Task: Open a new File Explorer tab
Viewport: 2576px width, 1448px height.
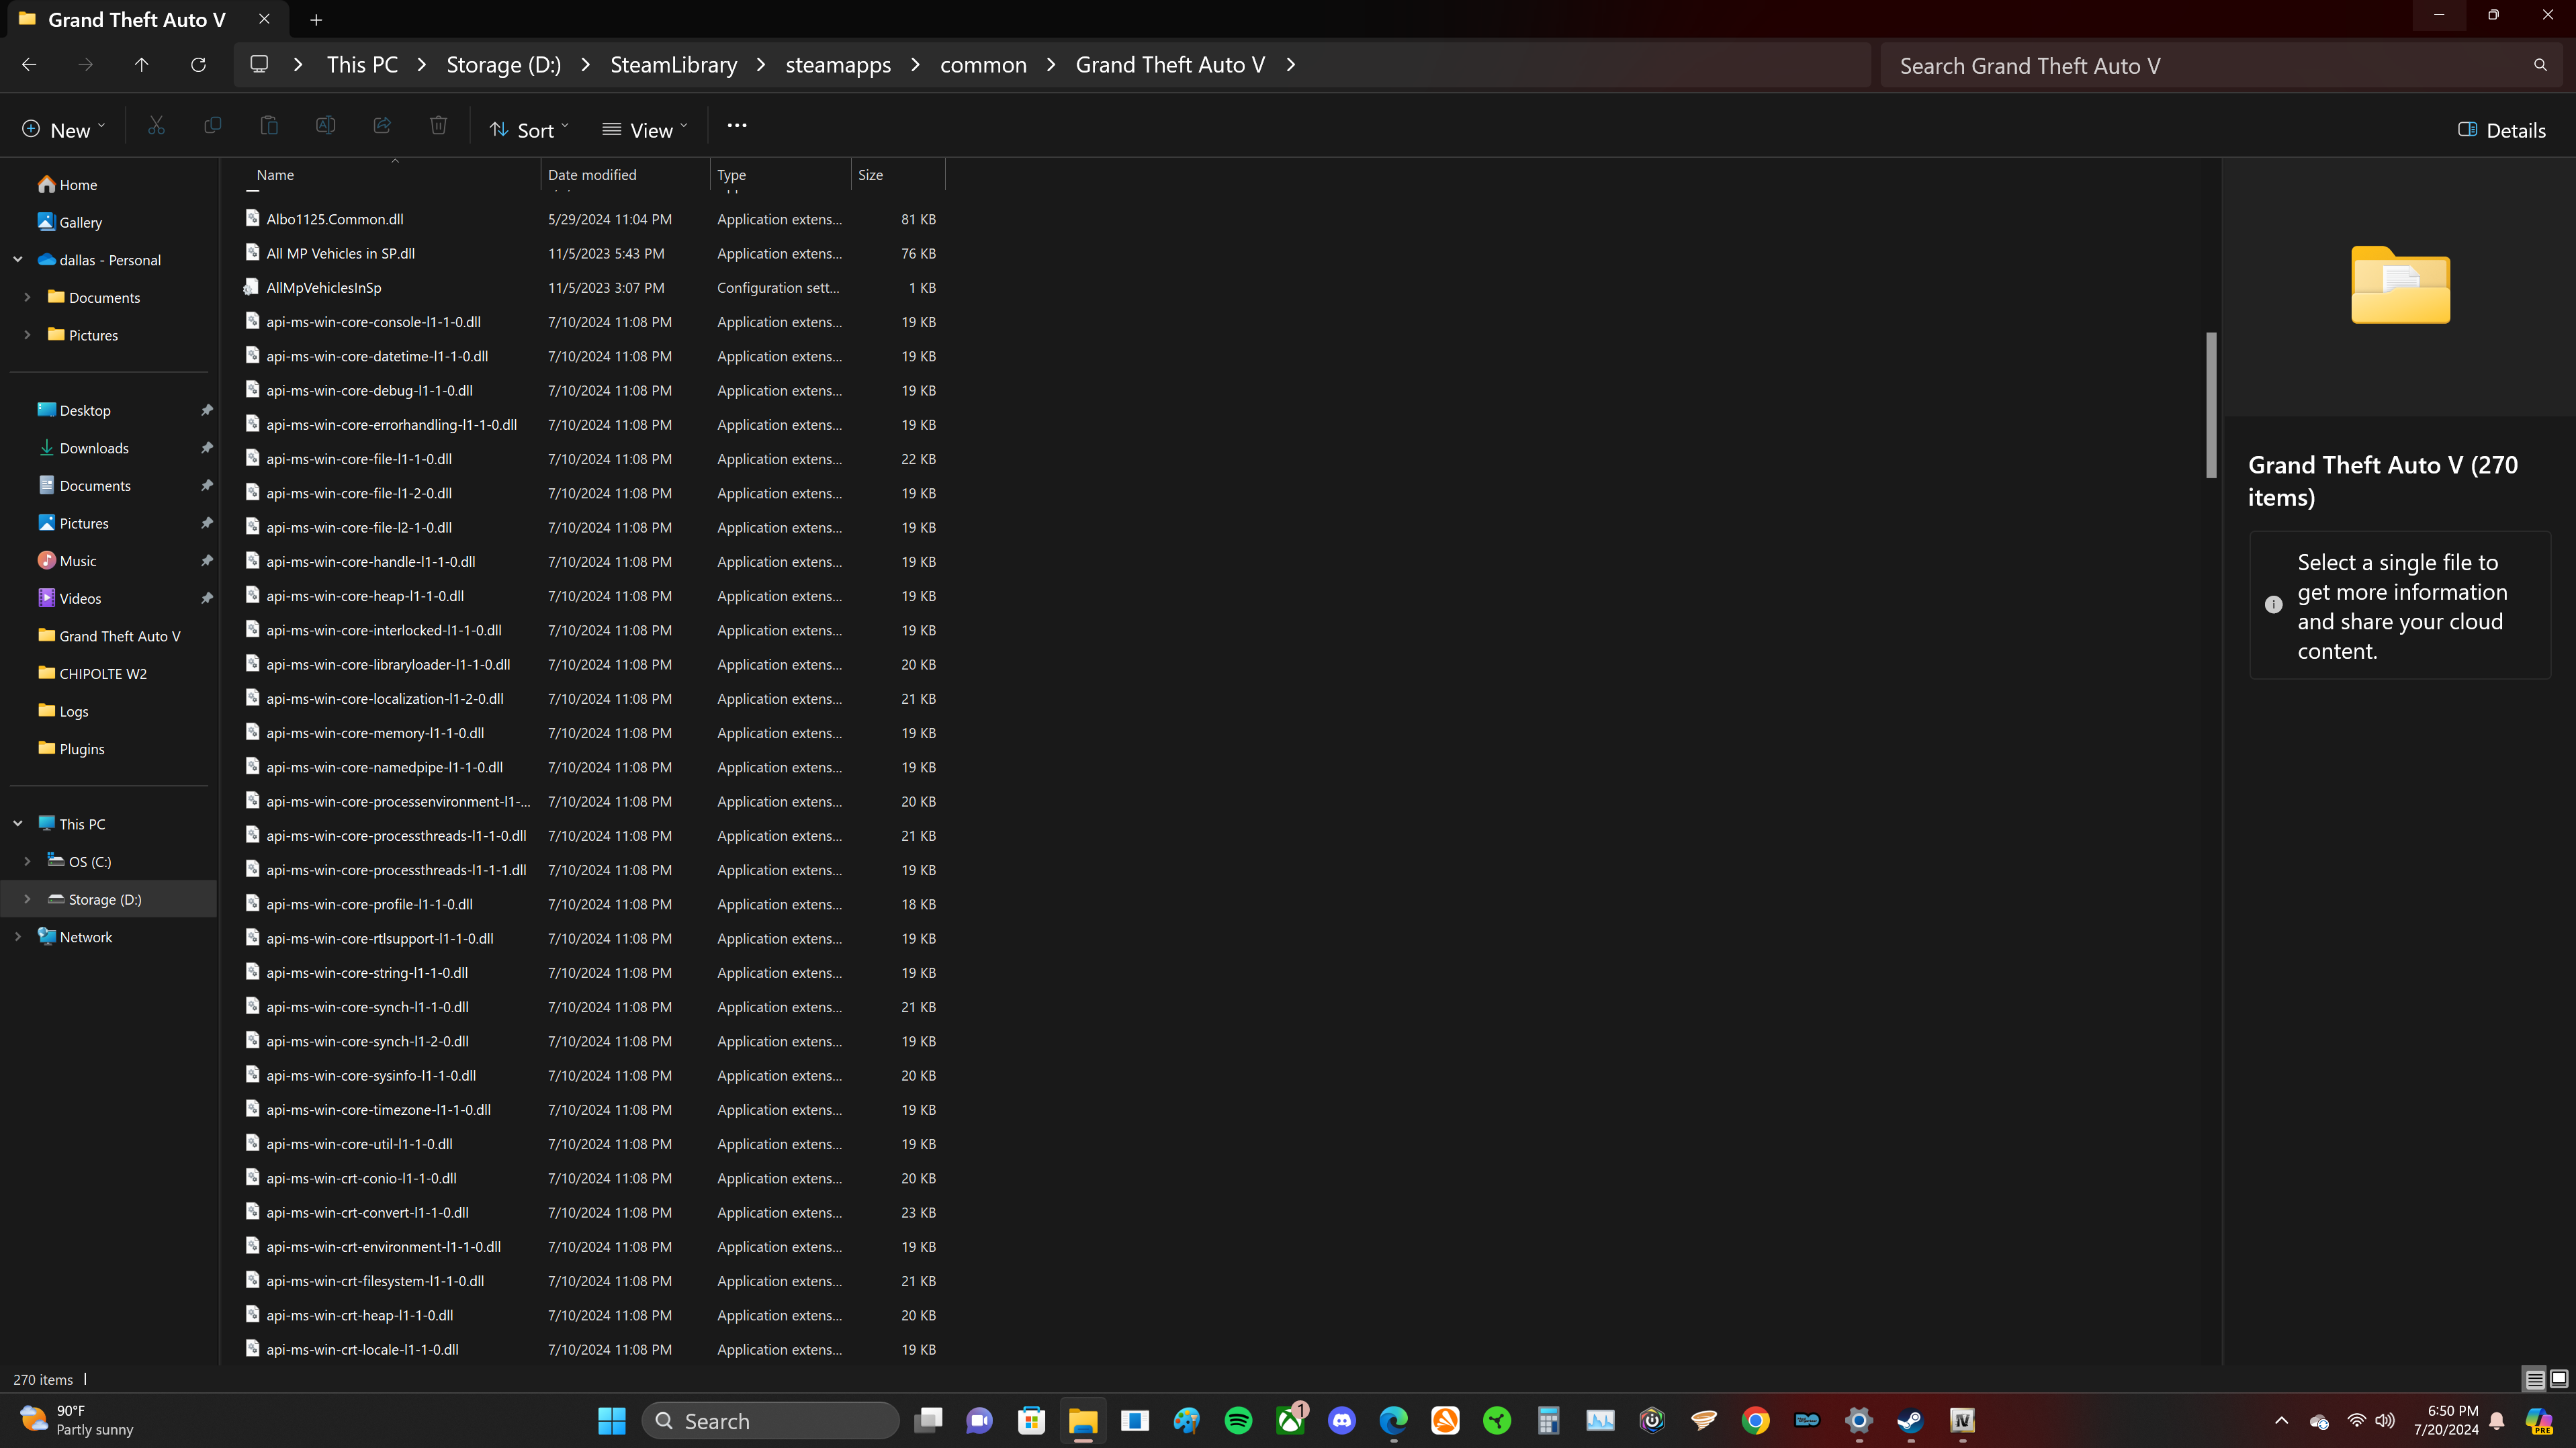Action: click(x=316, y=19)
